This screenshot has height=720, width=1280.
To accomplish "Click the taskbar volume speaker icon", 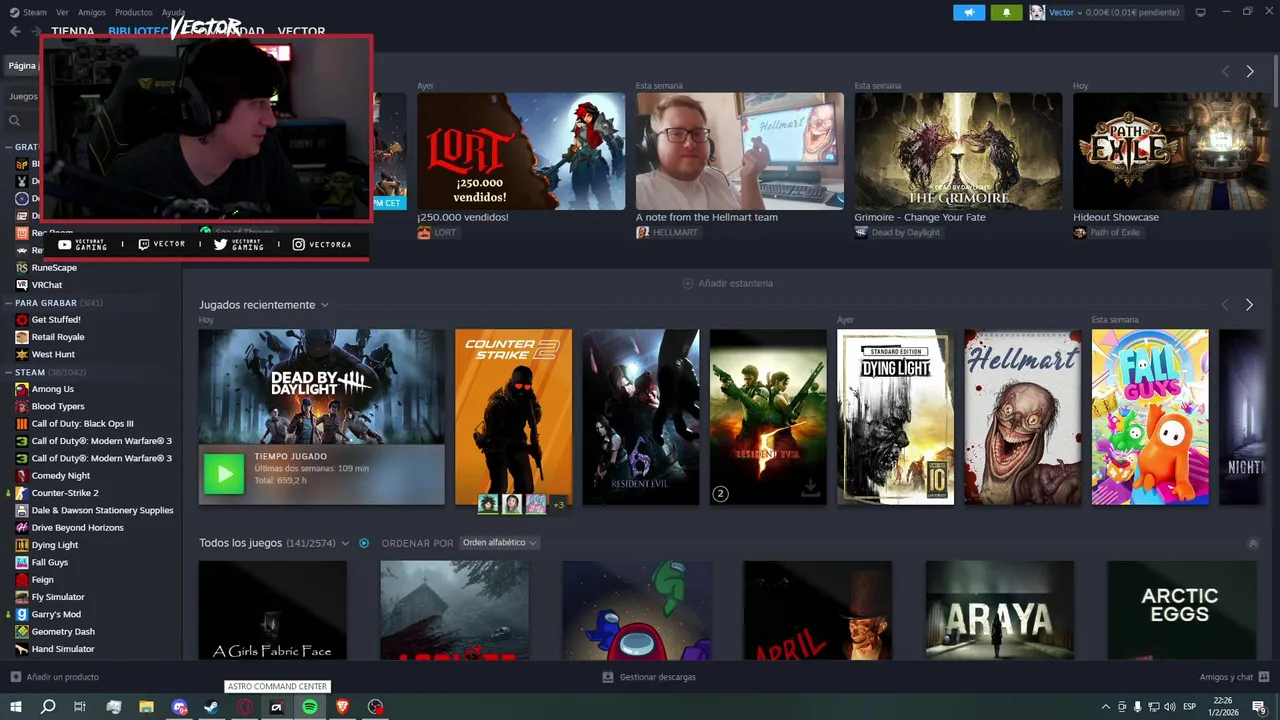I will [x=1170, y=707].
